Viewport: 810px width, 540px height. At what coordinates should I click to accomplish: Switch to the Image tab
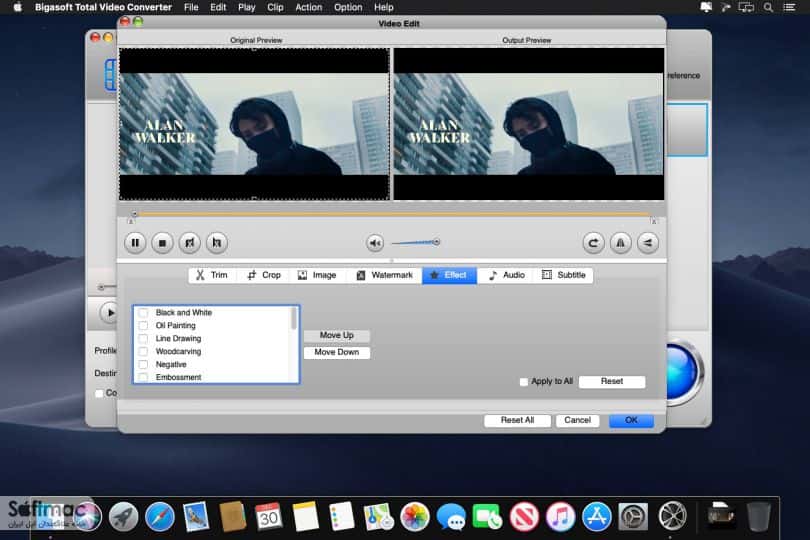tap(317, 275)
